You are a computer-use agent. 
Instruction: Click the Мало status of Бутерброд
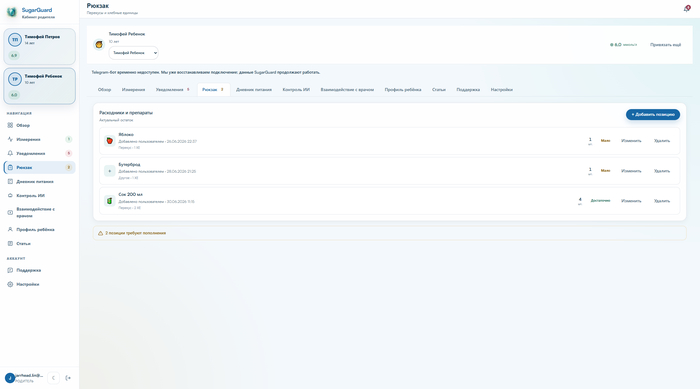tap(605, 171)
